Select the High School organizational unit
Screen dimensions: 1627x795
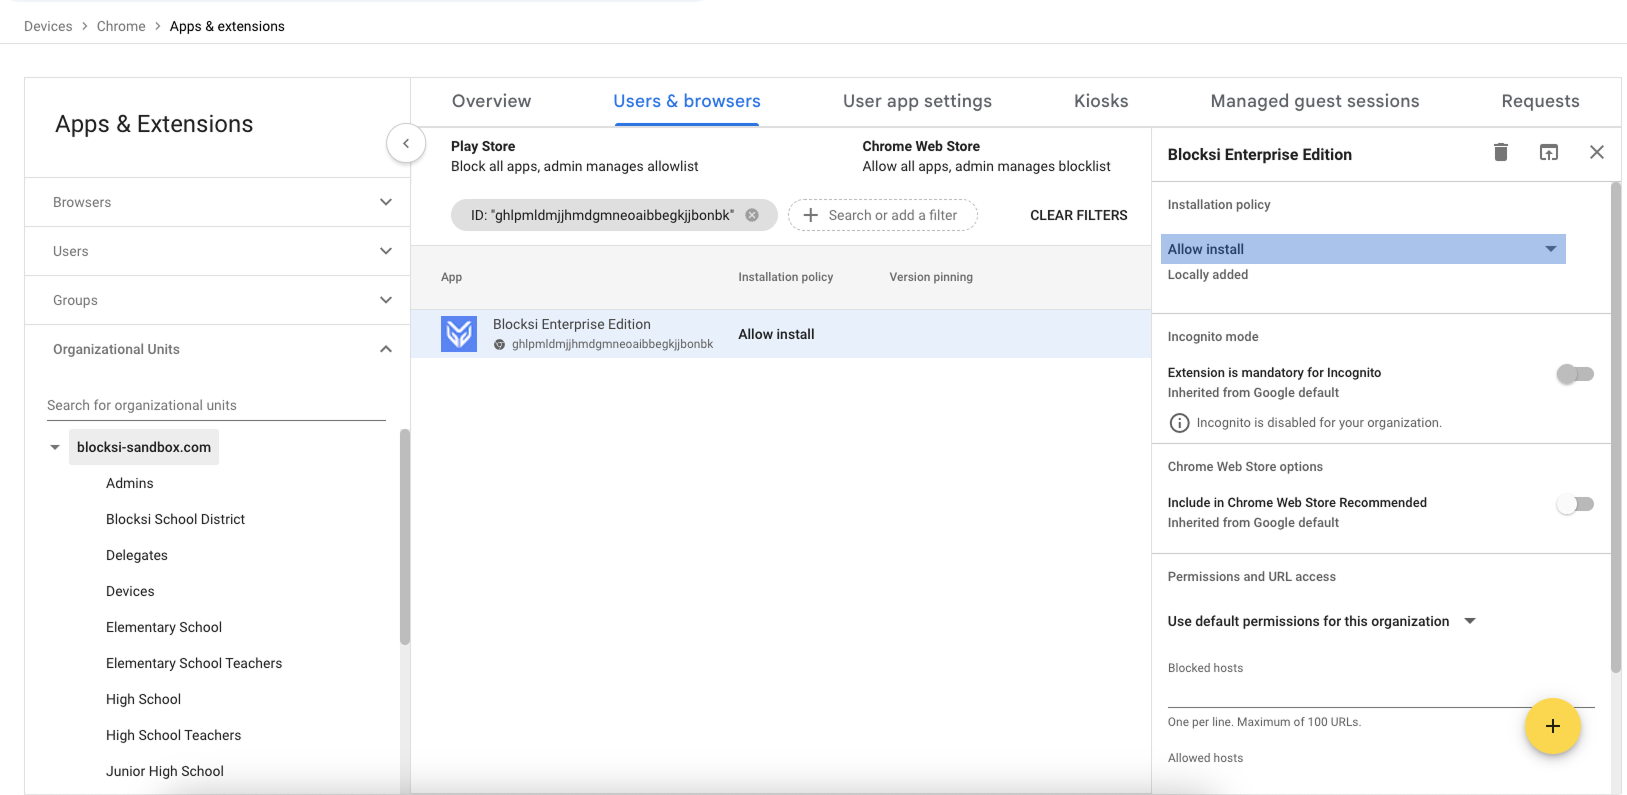144,699
